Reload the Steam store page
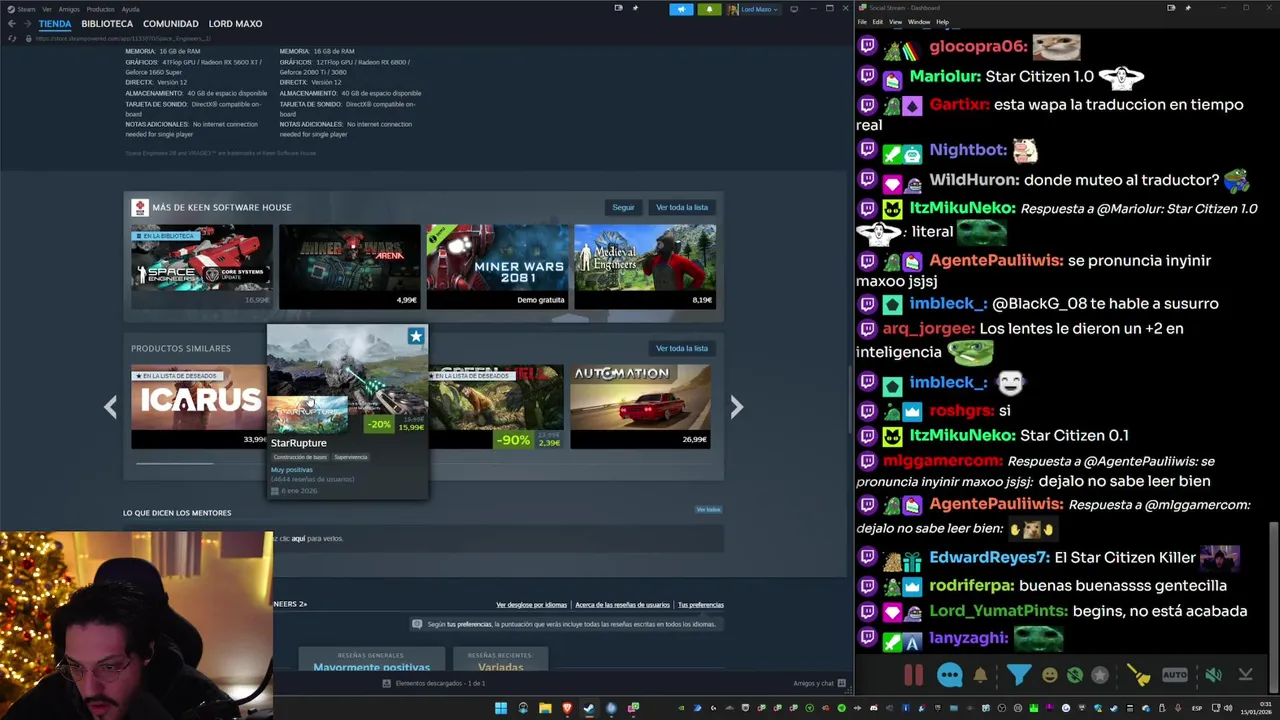The image size is (1280, 720). (x=12, y=38)
